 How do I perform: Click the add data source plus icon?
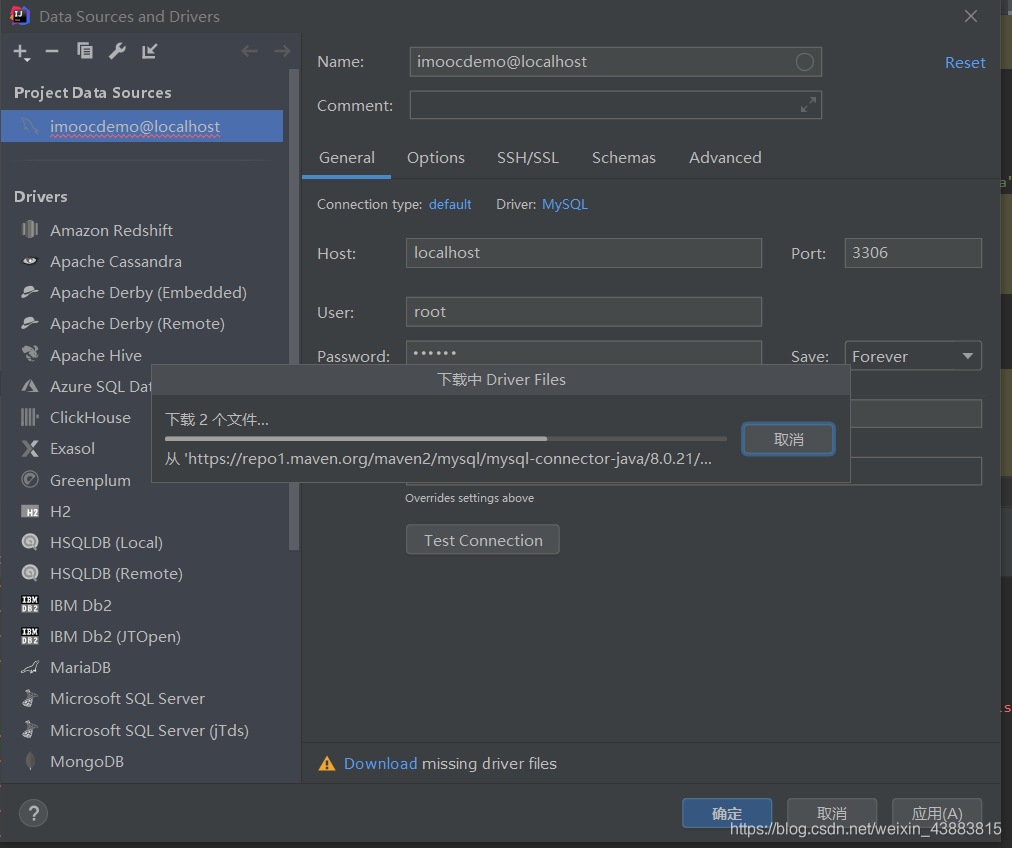(x=21, y=52)
